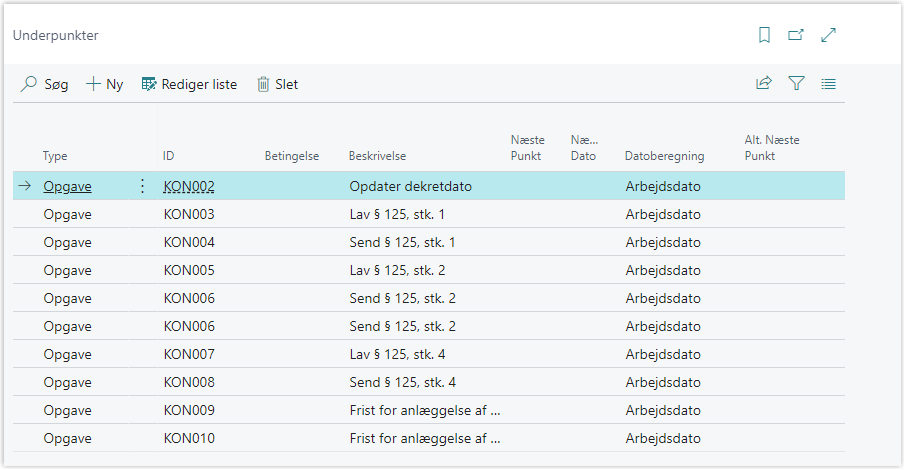This screenshot has width=905, height=470.
Task: Create a new entry with Ny
Action: pyautogui.click(x=105, y=84)
